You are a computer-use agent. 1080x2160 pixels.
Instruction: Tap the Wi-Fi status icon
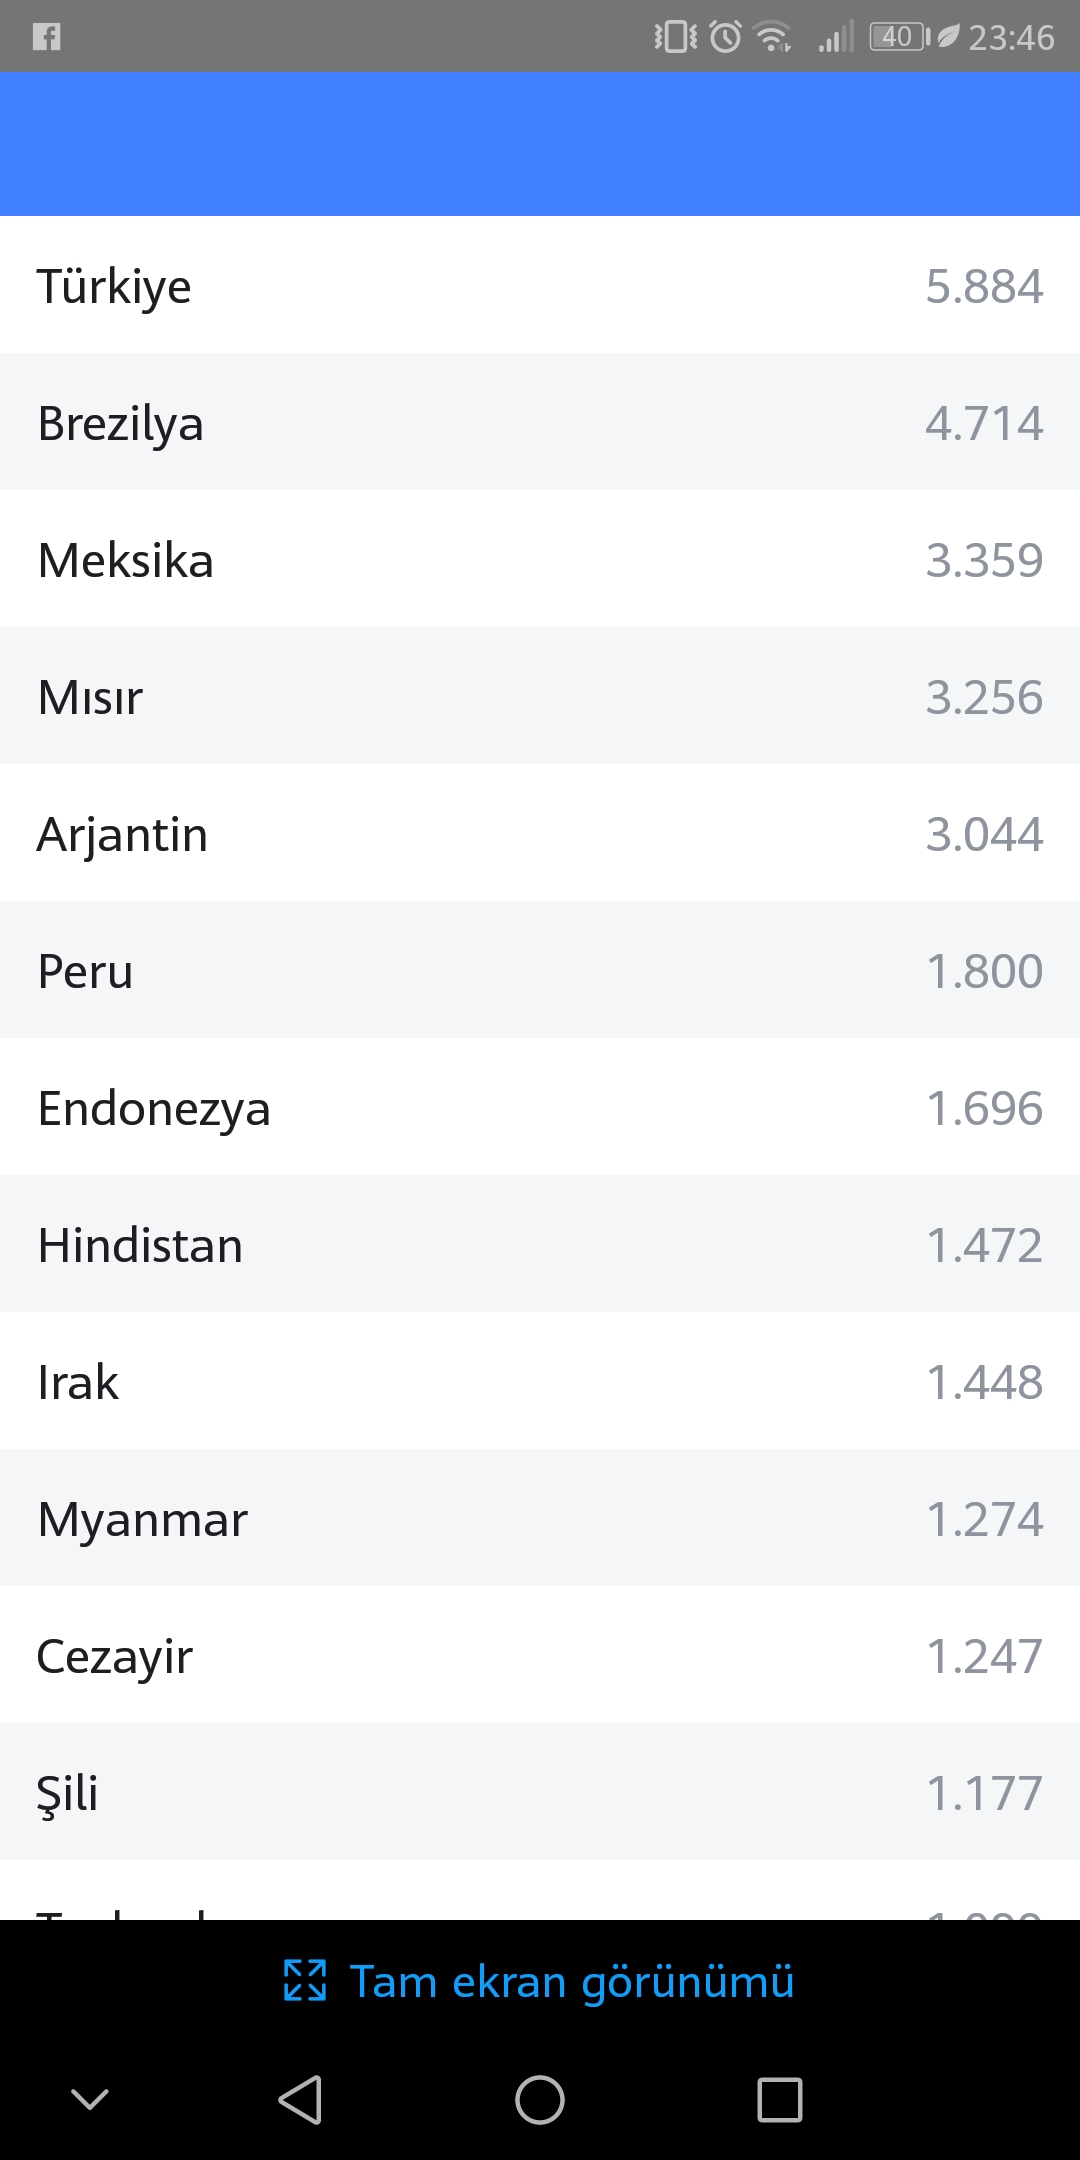click(x=773, y=37)
